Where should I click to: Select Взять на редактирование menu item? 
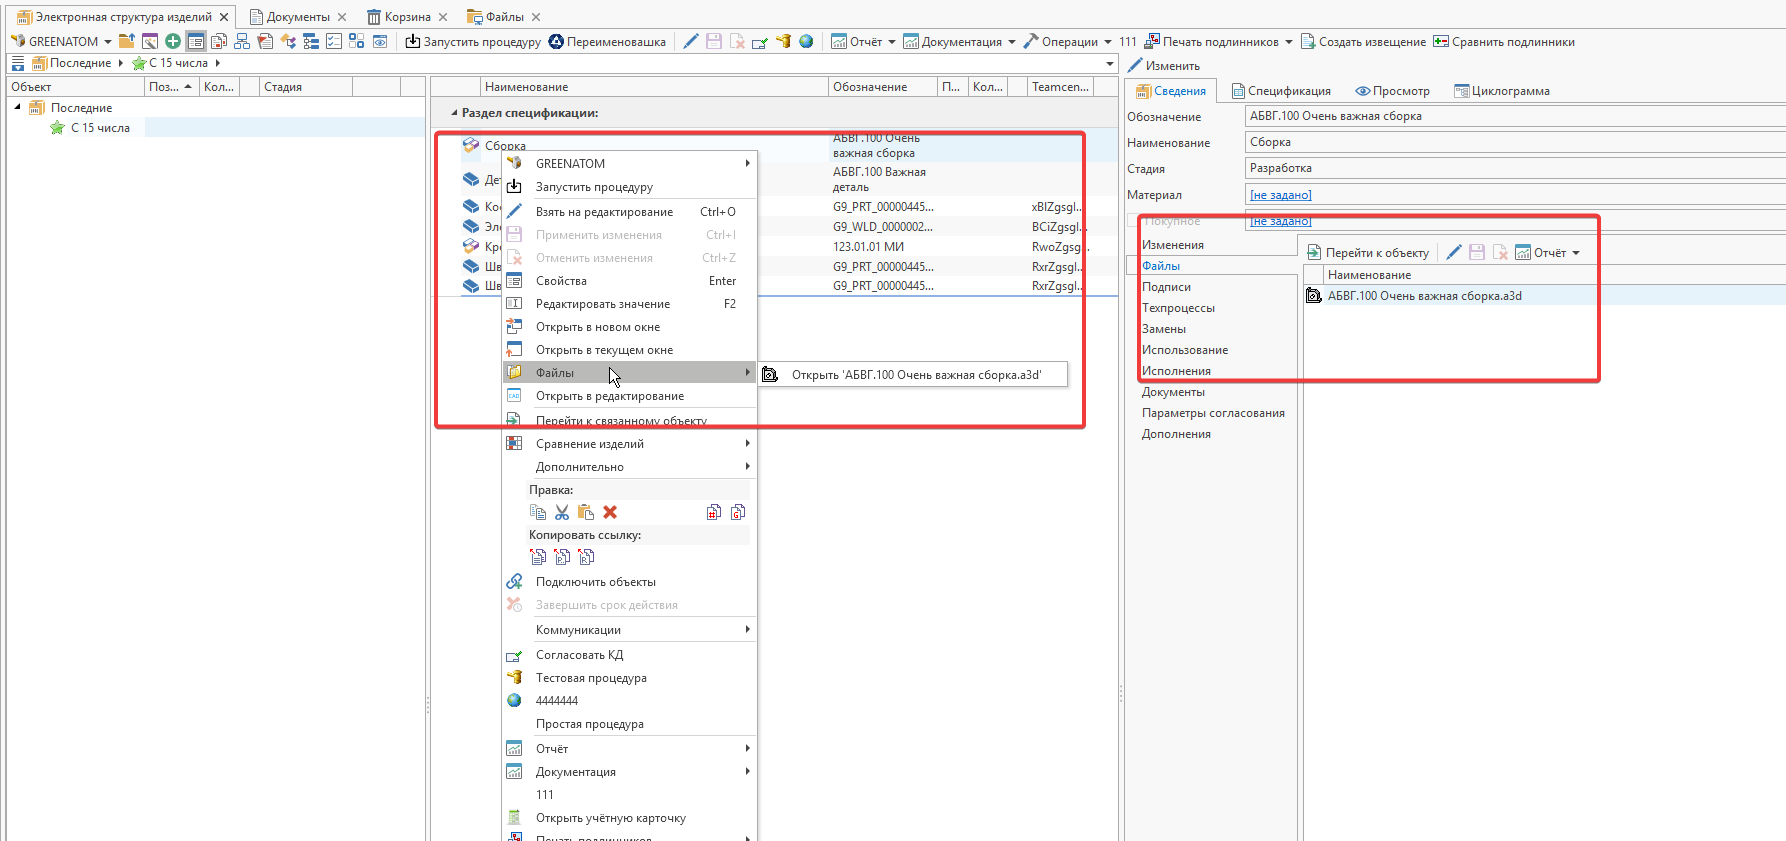pyautogui.click(x=604, y=212)
